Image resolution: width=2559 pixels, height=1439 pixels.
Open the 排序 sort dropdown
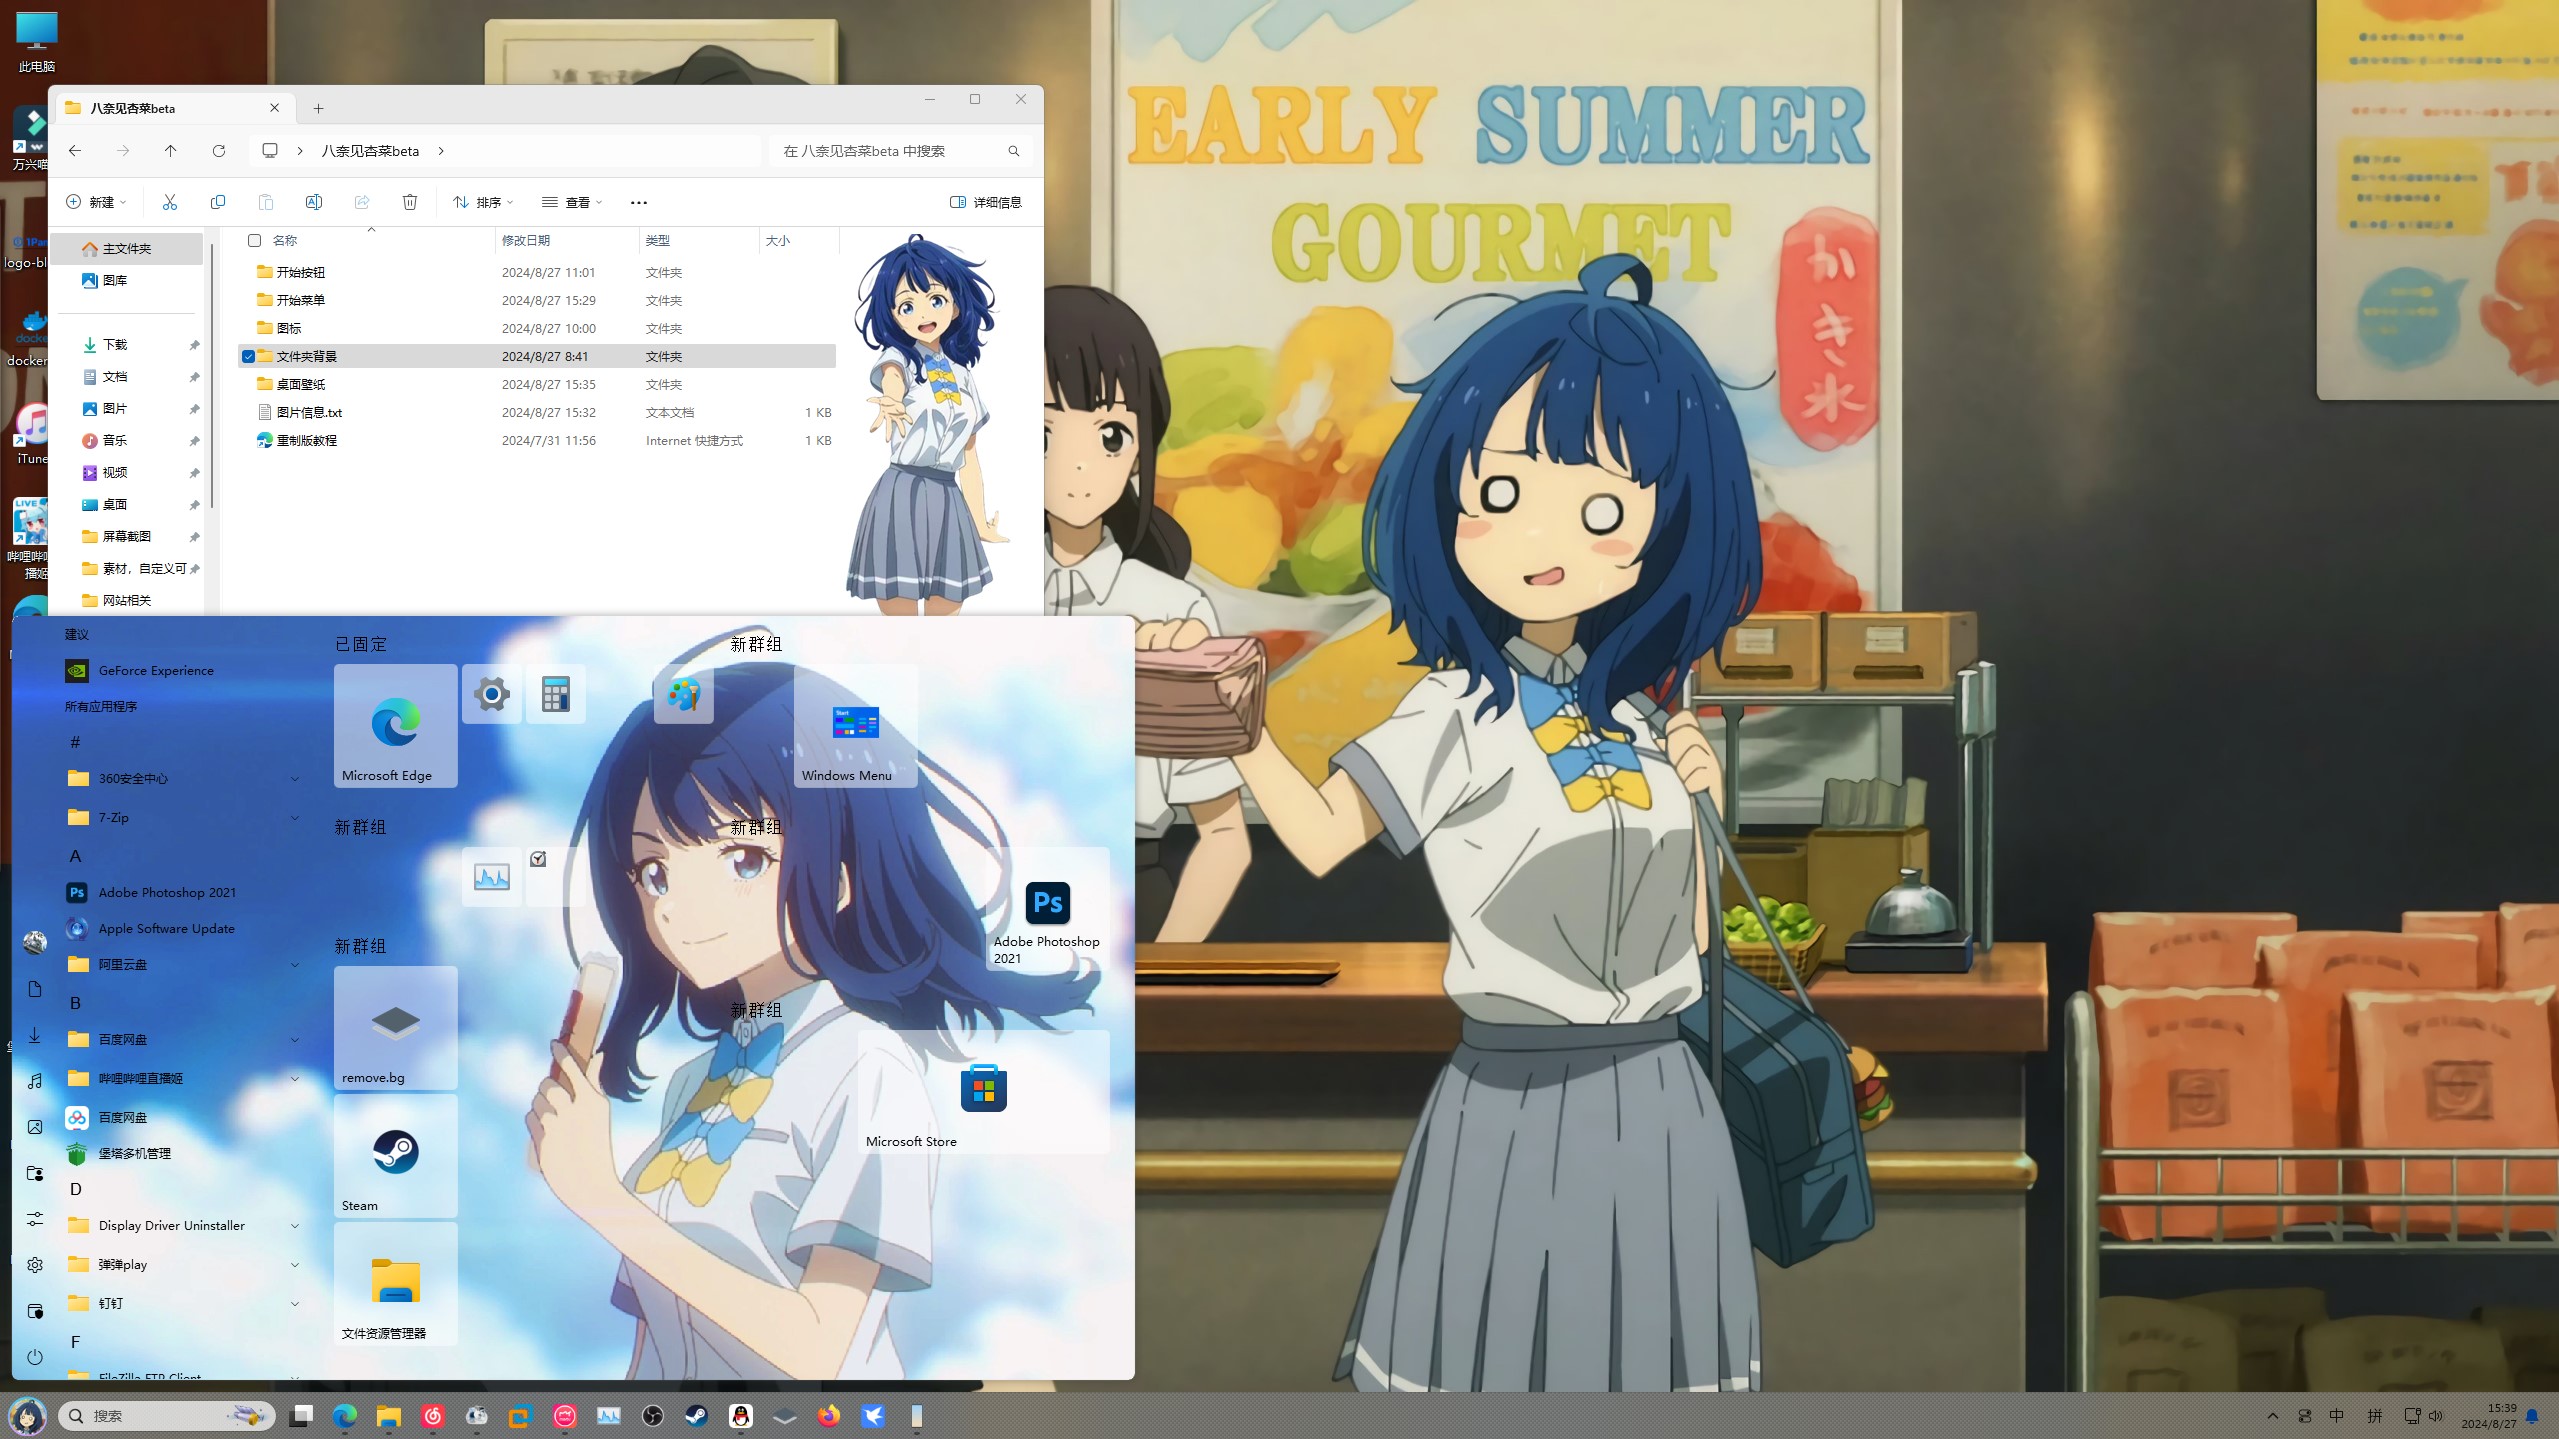coord(483,202)
